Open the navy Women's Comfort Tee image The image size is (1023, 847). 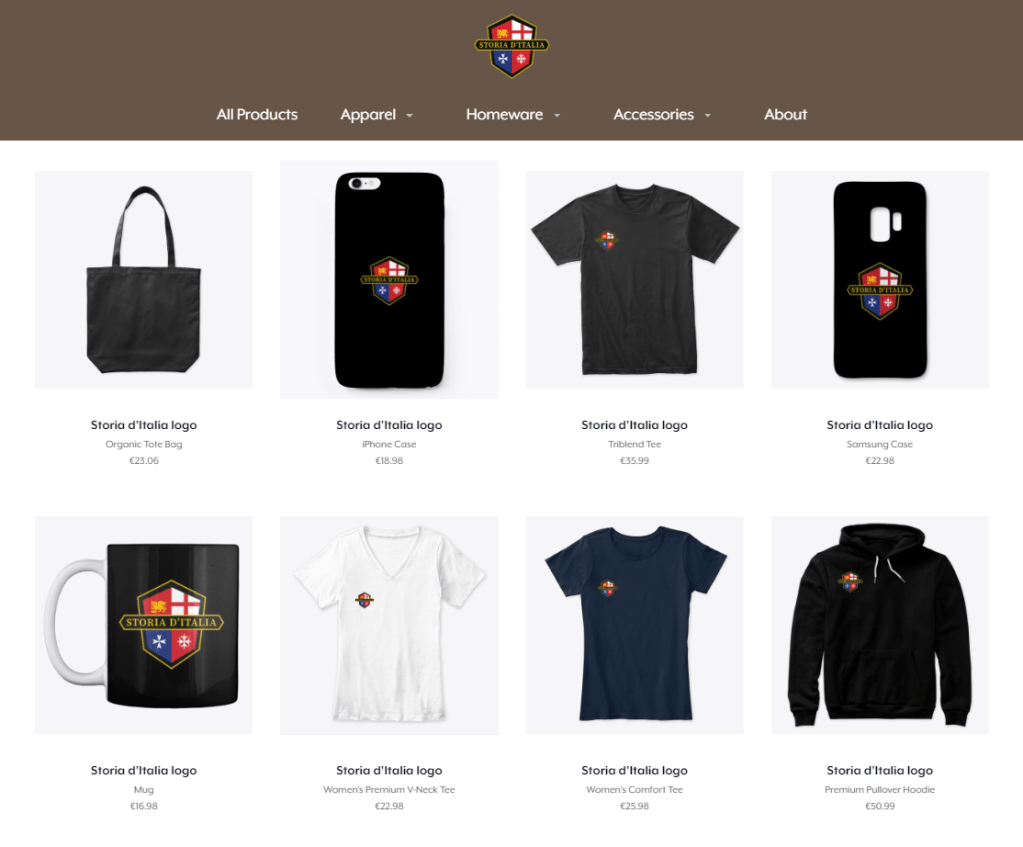pos(635,625)
